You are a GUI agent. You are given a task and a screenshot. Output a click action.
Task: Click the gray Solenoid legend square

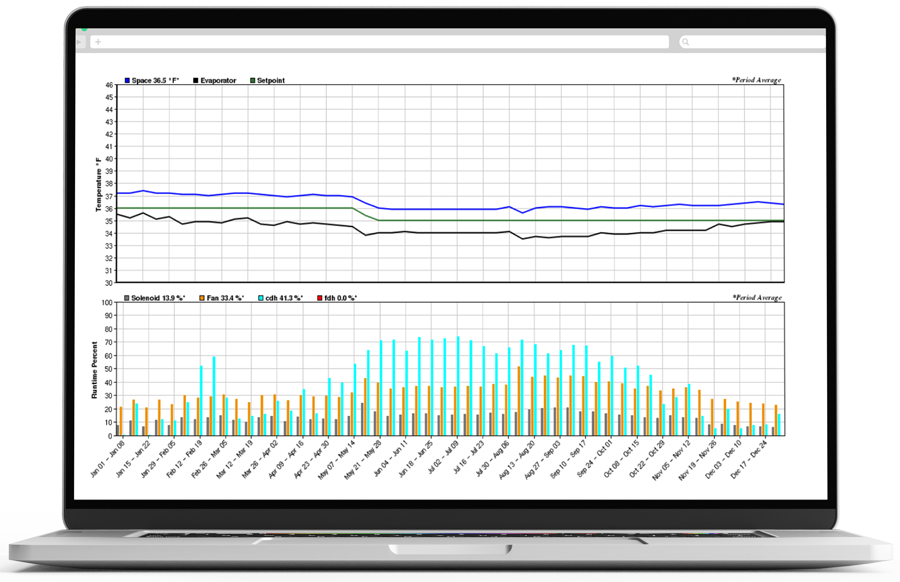tap(127, 298)
